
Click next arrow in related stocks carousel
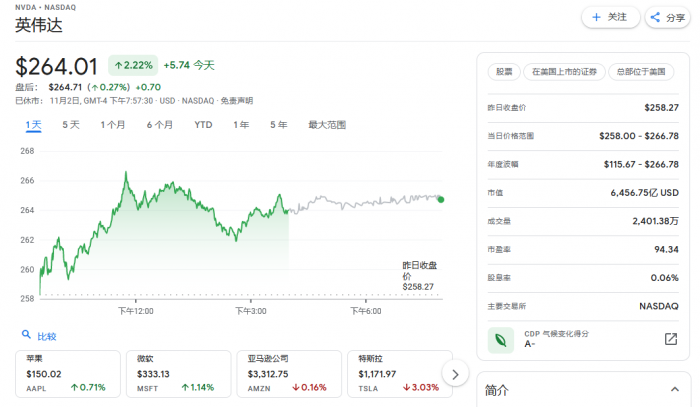455,374
